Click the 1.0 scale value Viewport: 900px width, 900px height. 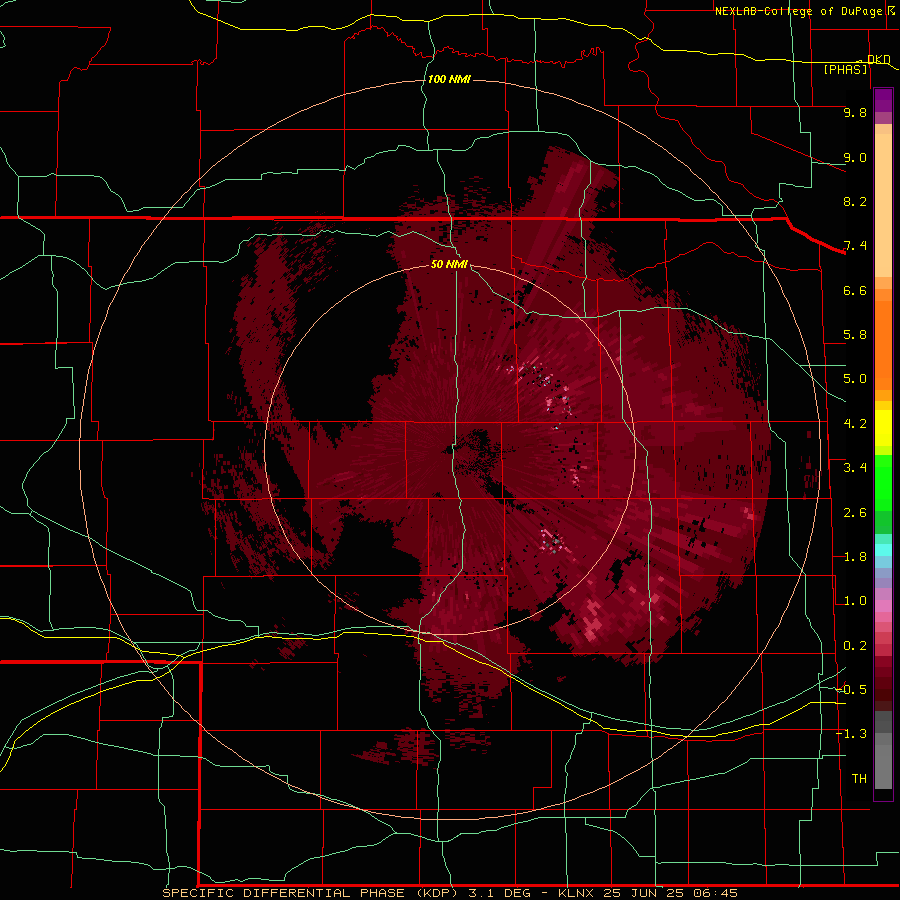tap(855, 601)
